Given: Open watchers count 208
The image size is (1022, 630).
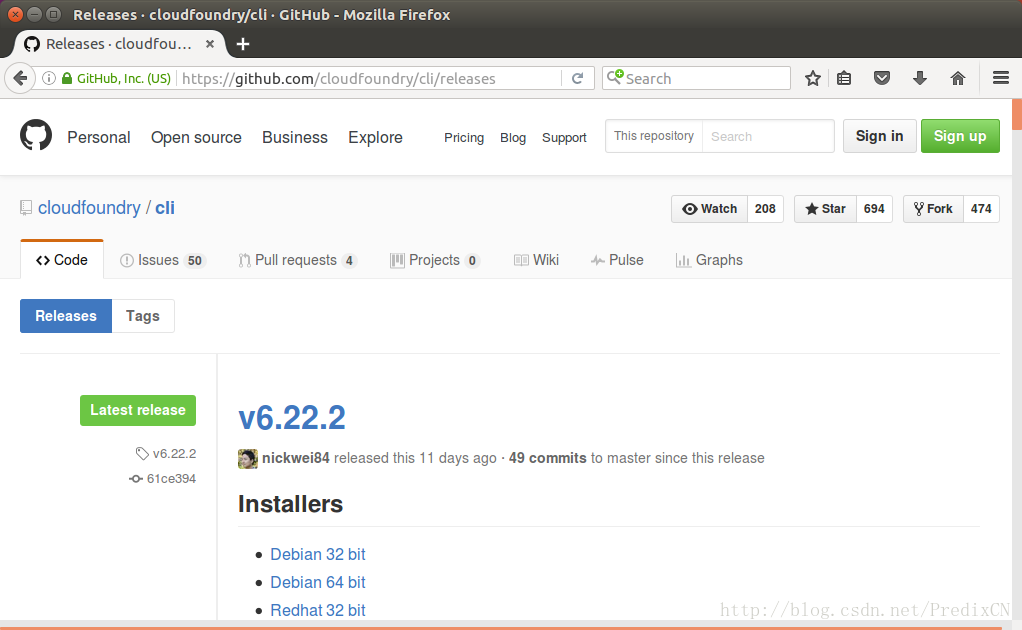Looking at the screenshot, I should point(765,209).
